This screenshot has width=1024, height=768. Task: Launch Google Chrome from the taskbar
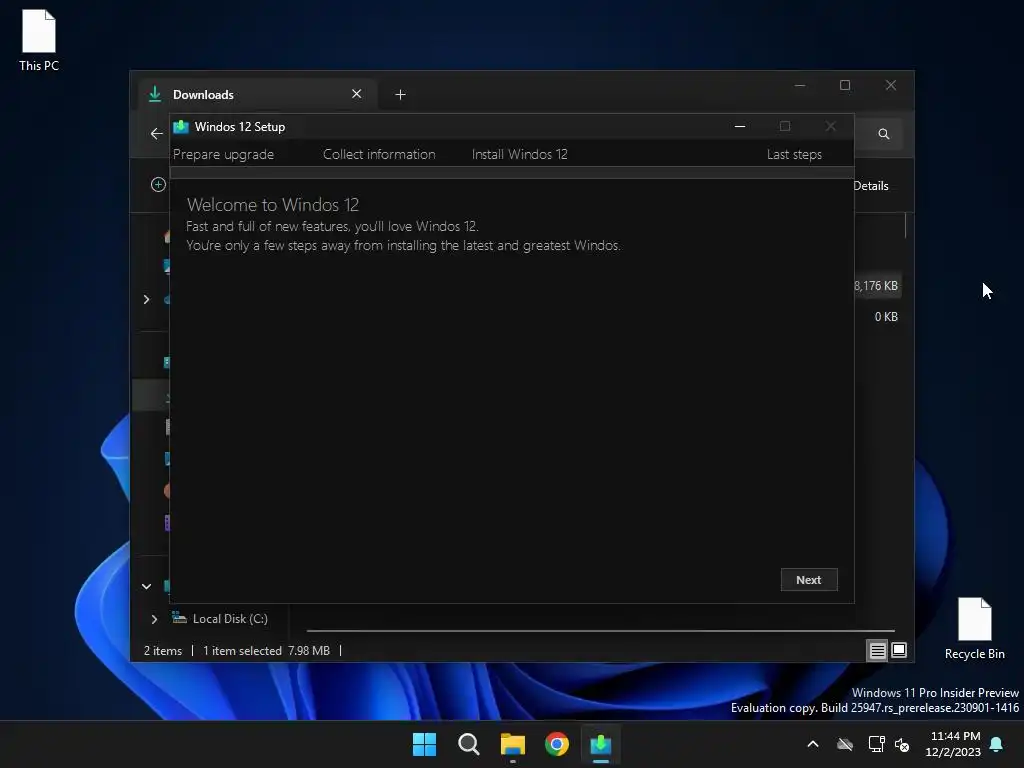[557, 744]
